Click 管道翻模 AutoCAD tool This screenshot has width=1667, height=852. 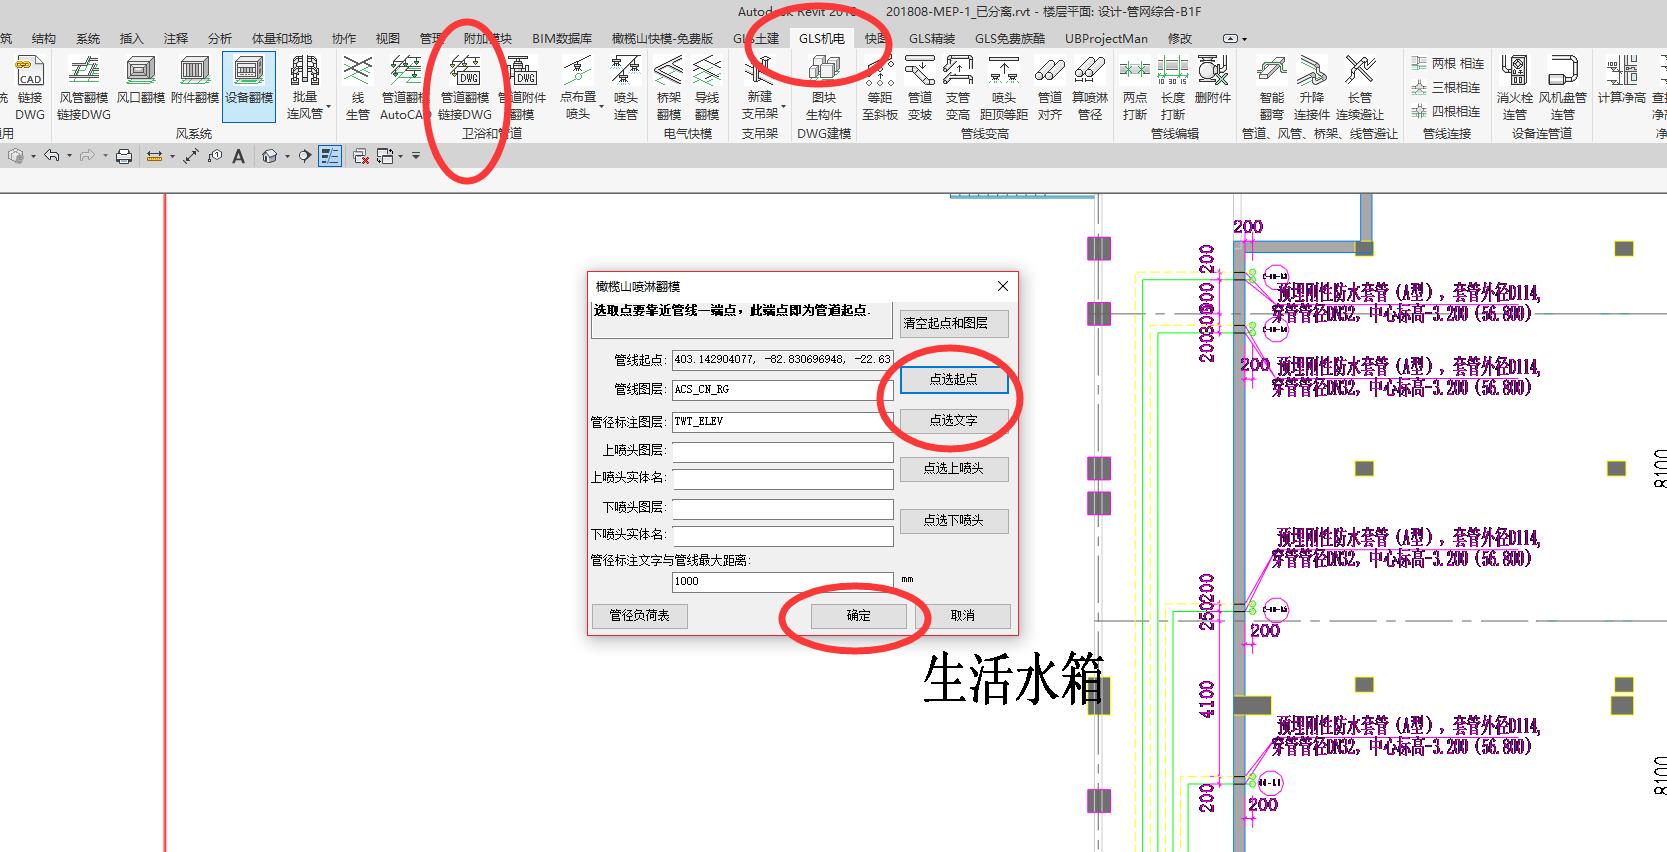pos(405,88)
